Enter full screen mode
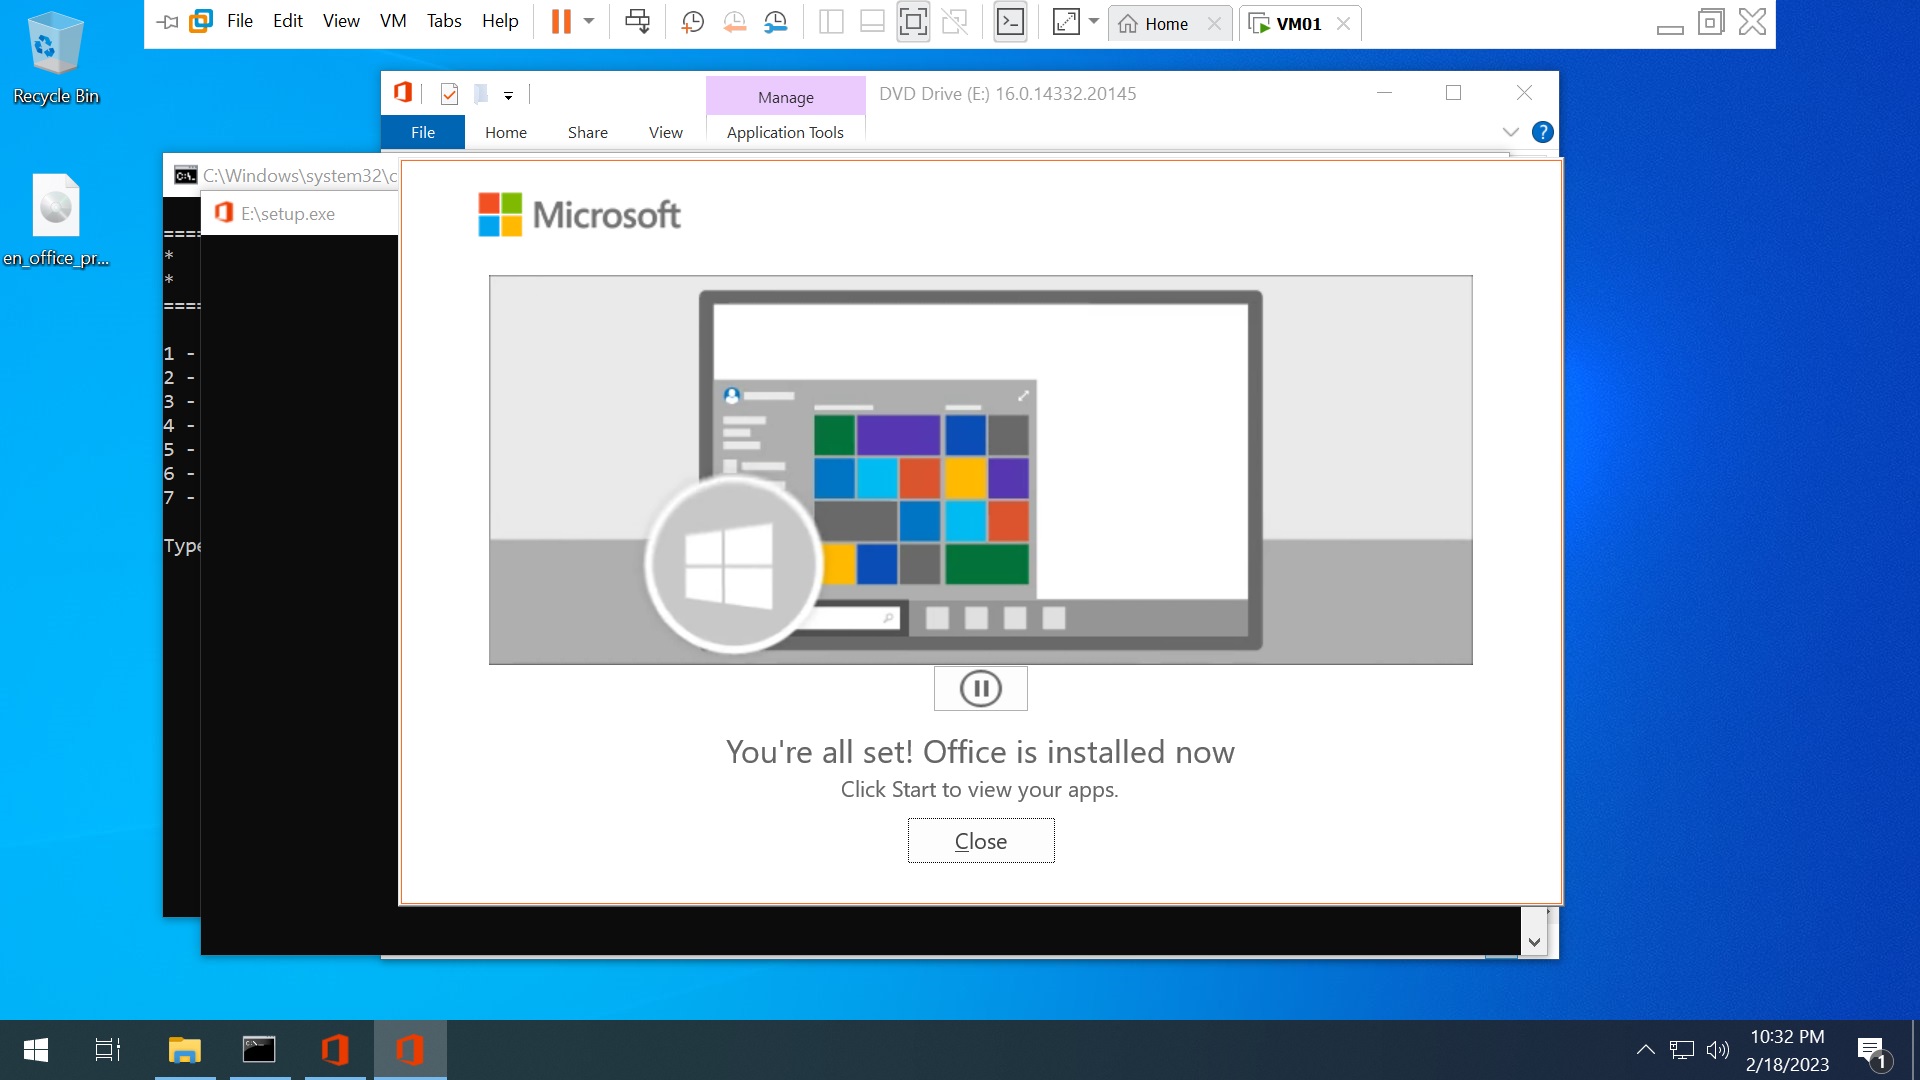Screen dimensions: 1920x1080 (x=913, y=22)
